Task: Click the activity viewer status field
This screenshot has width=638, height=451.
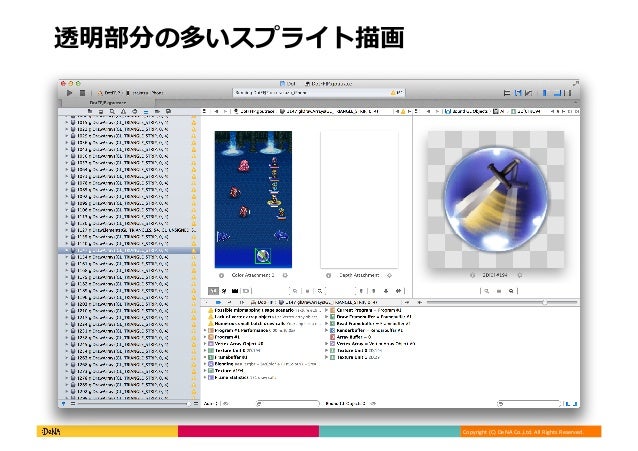Action: tap(318, 93)
